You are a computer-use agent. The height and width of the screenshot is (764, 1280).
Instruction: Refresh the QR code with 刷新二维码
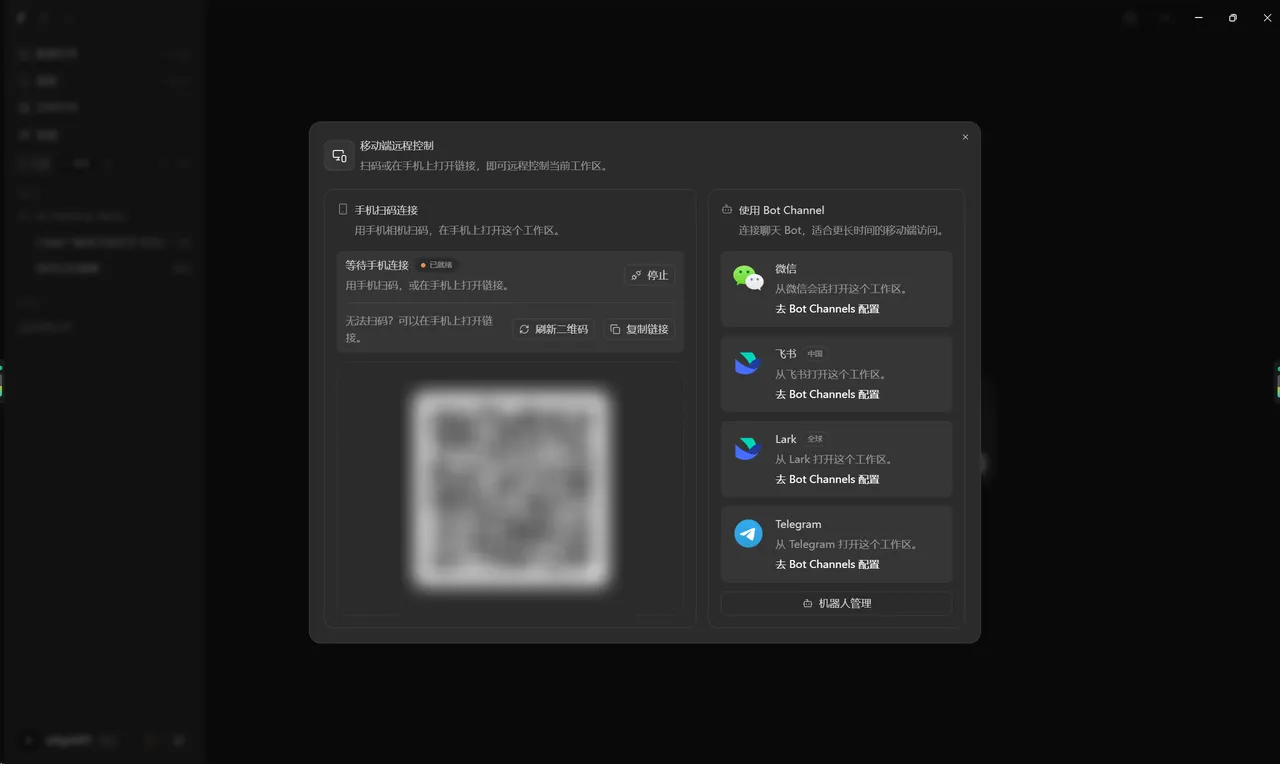(554, 329)
